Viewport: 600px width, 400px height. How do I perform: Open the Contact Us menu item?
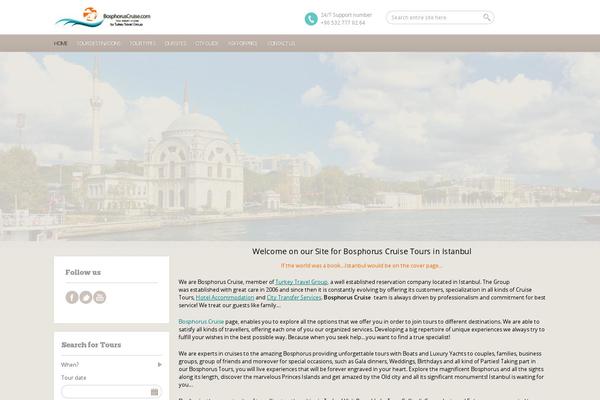[x=281, y=43]
